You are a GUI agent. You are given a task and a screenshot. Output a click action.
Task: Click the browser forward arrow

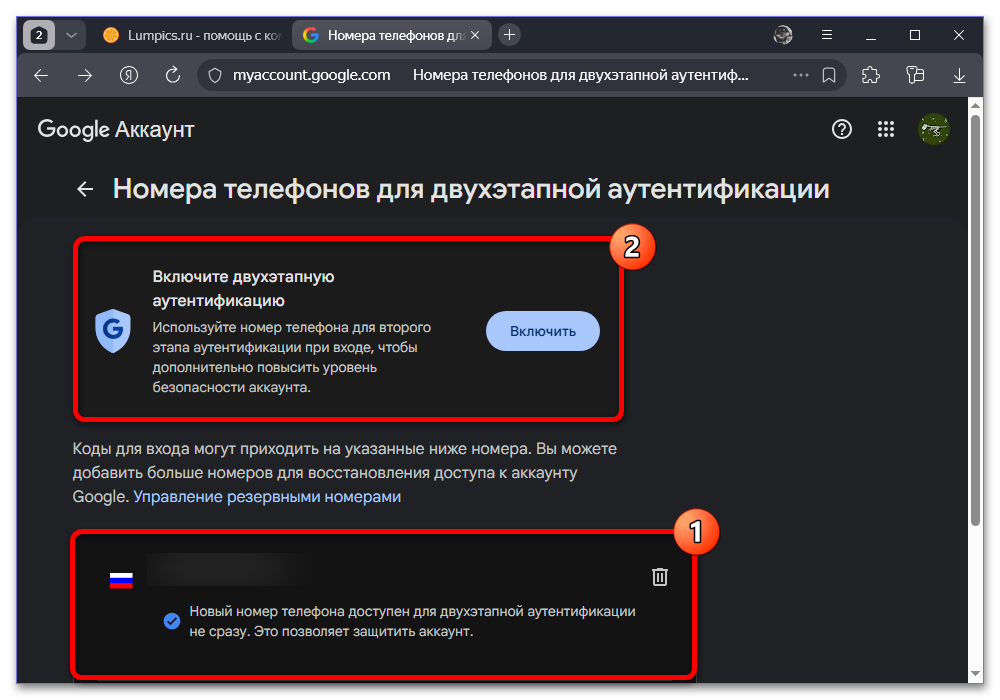click(85, 75)
